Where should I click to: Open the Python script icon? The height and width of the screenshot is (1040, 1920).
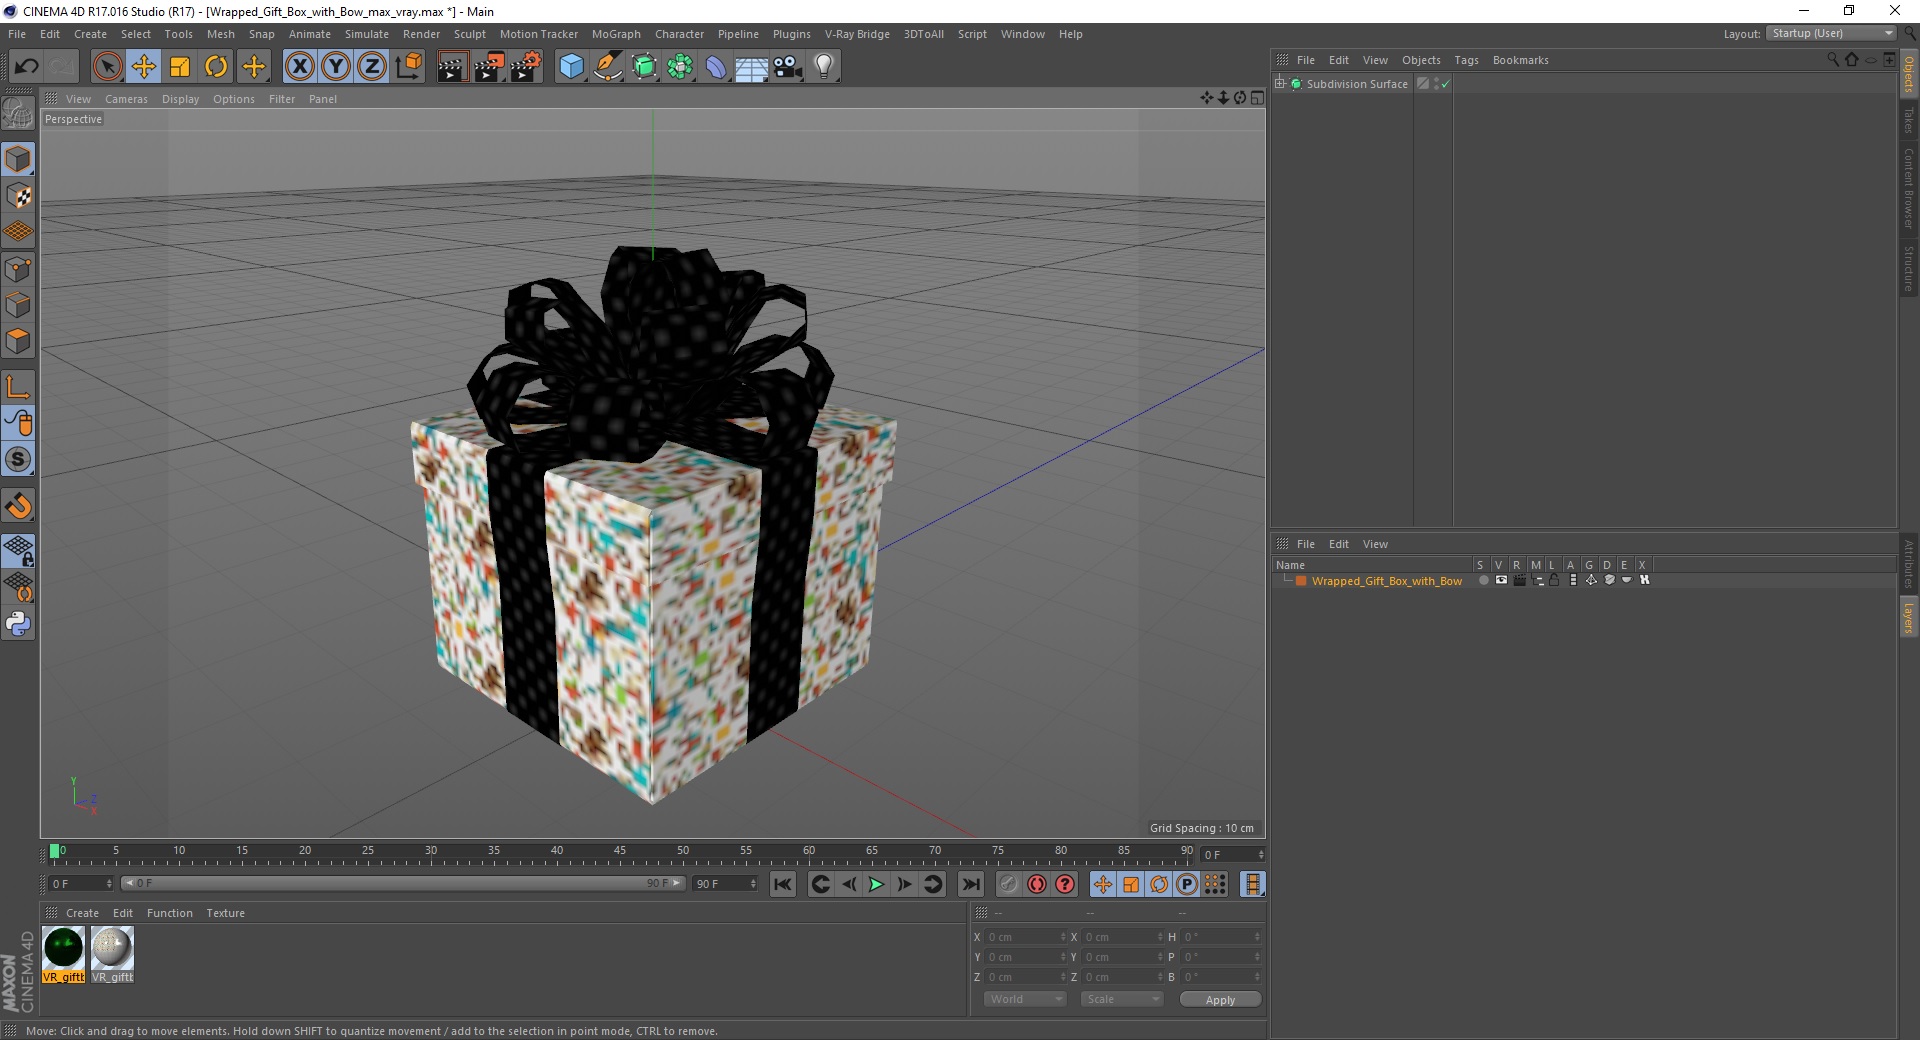point(18,624)
